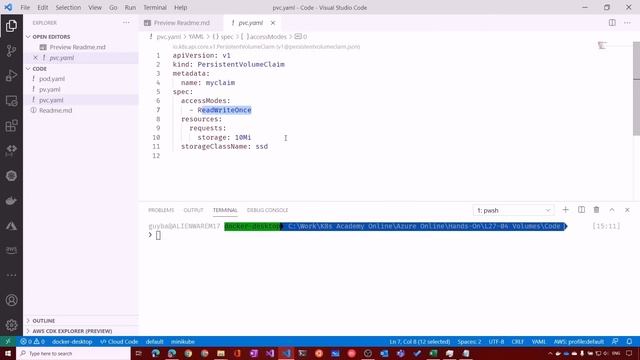Change indentation via Spaces: 2
The image size is (640, 360).
click(x=469, y=342)
